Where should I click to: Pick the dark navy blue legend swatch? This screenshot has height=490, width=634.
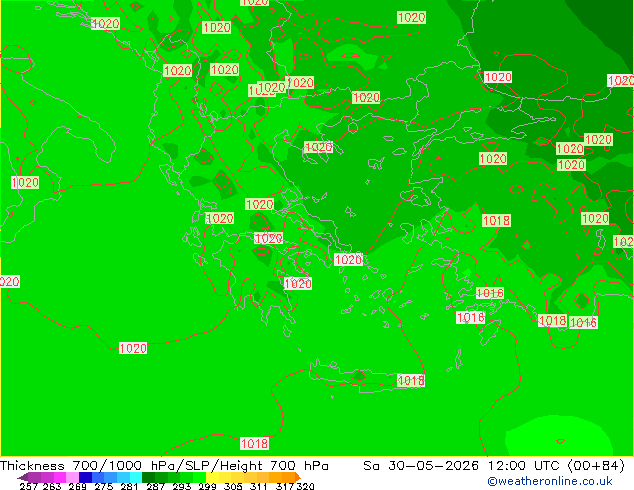[x=85, y=477]
